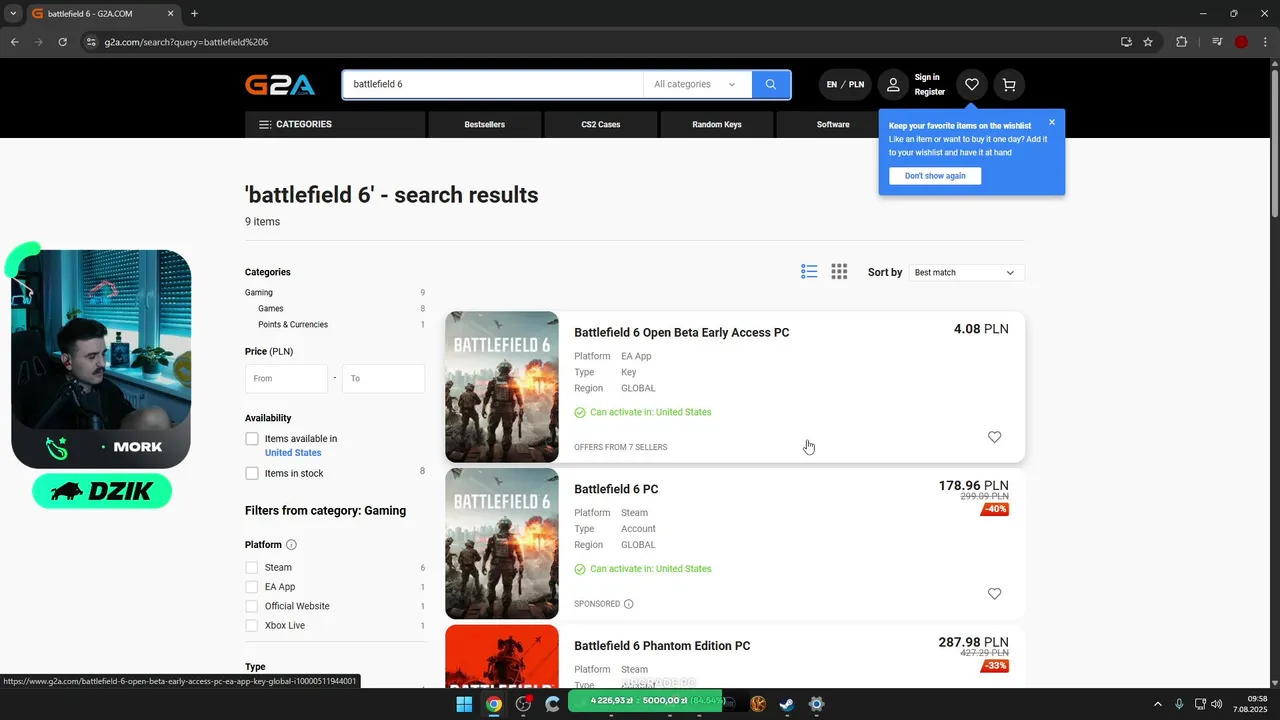Image resolution: width=1280 pixels, height=720 pixels.
Task: Open Battlefield 6 Phantom Edition PC title
Action: click(x=662, y=646)
